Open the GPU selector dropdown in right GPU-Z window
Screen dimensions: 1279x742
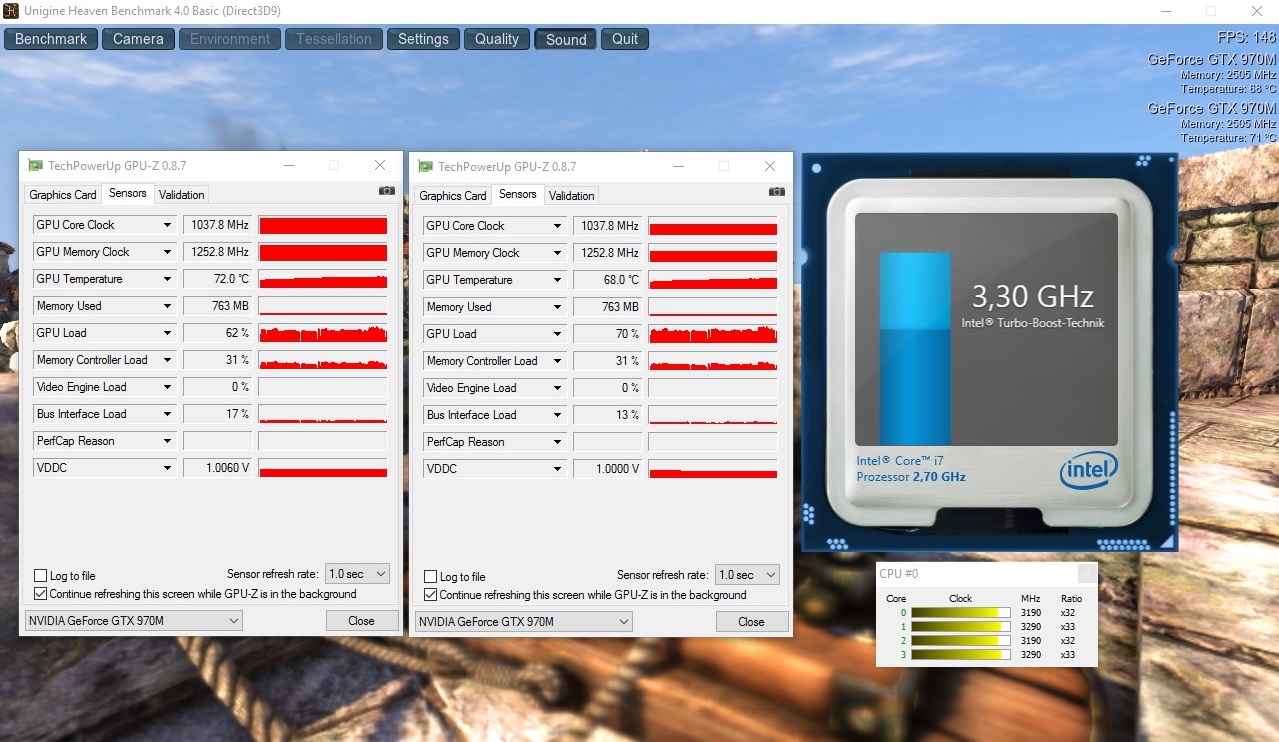(524, 622)
